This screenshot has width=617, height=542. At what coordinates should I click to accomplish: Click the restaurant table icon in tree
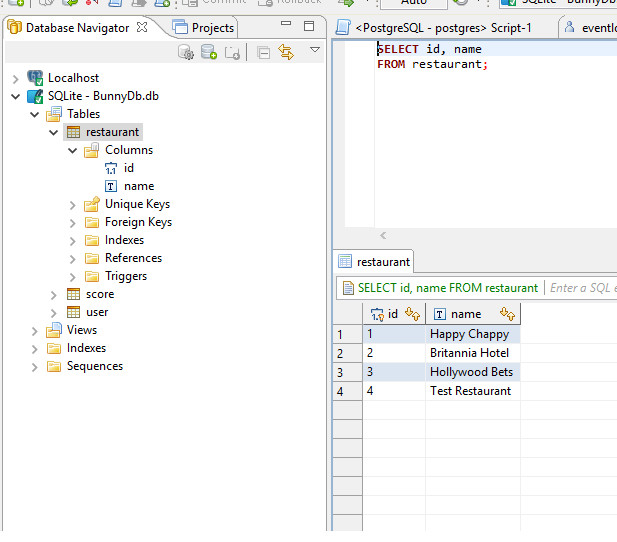pyautogui.click(x=73, y=132)
